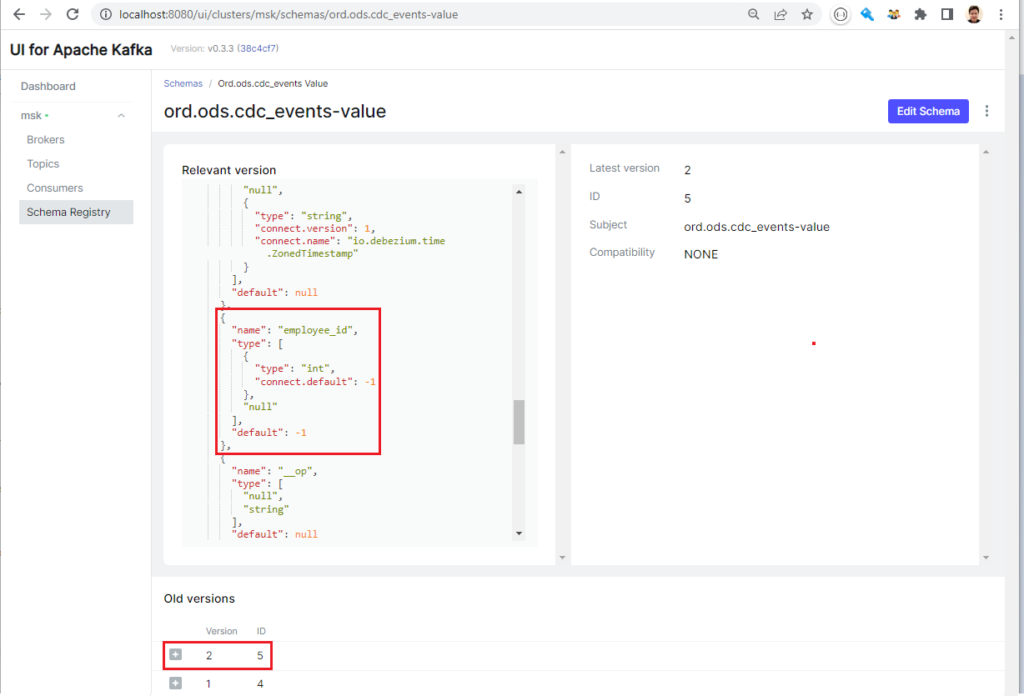
Task: Go to Topics in sidebar
Action: pyautogui.click(x=43, y=164)
